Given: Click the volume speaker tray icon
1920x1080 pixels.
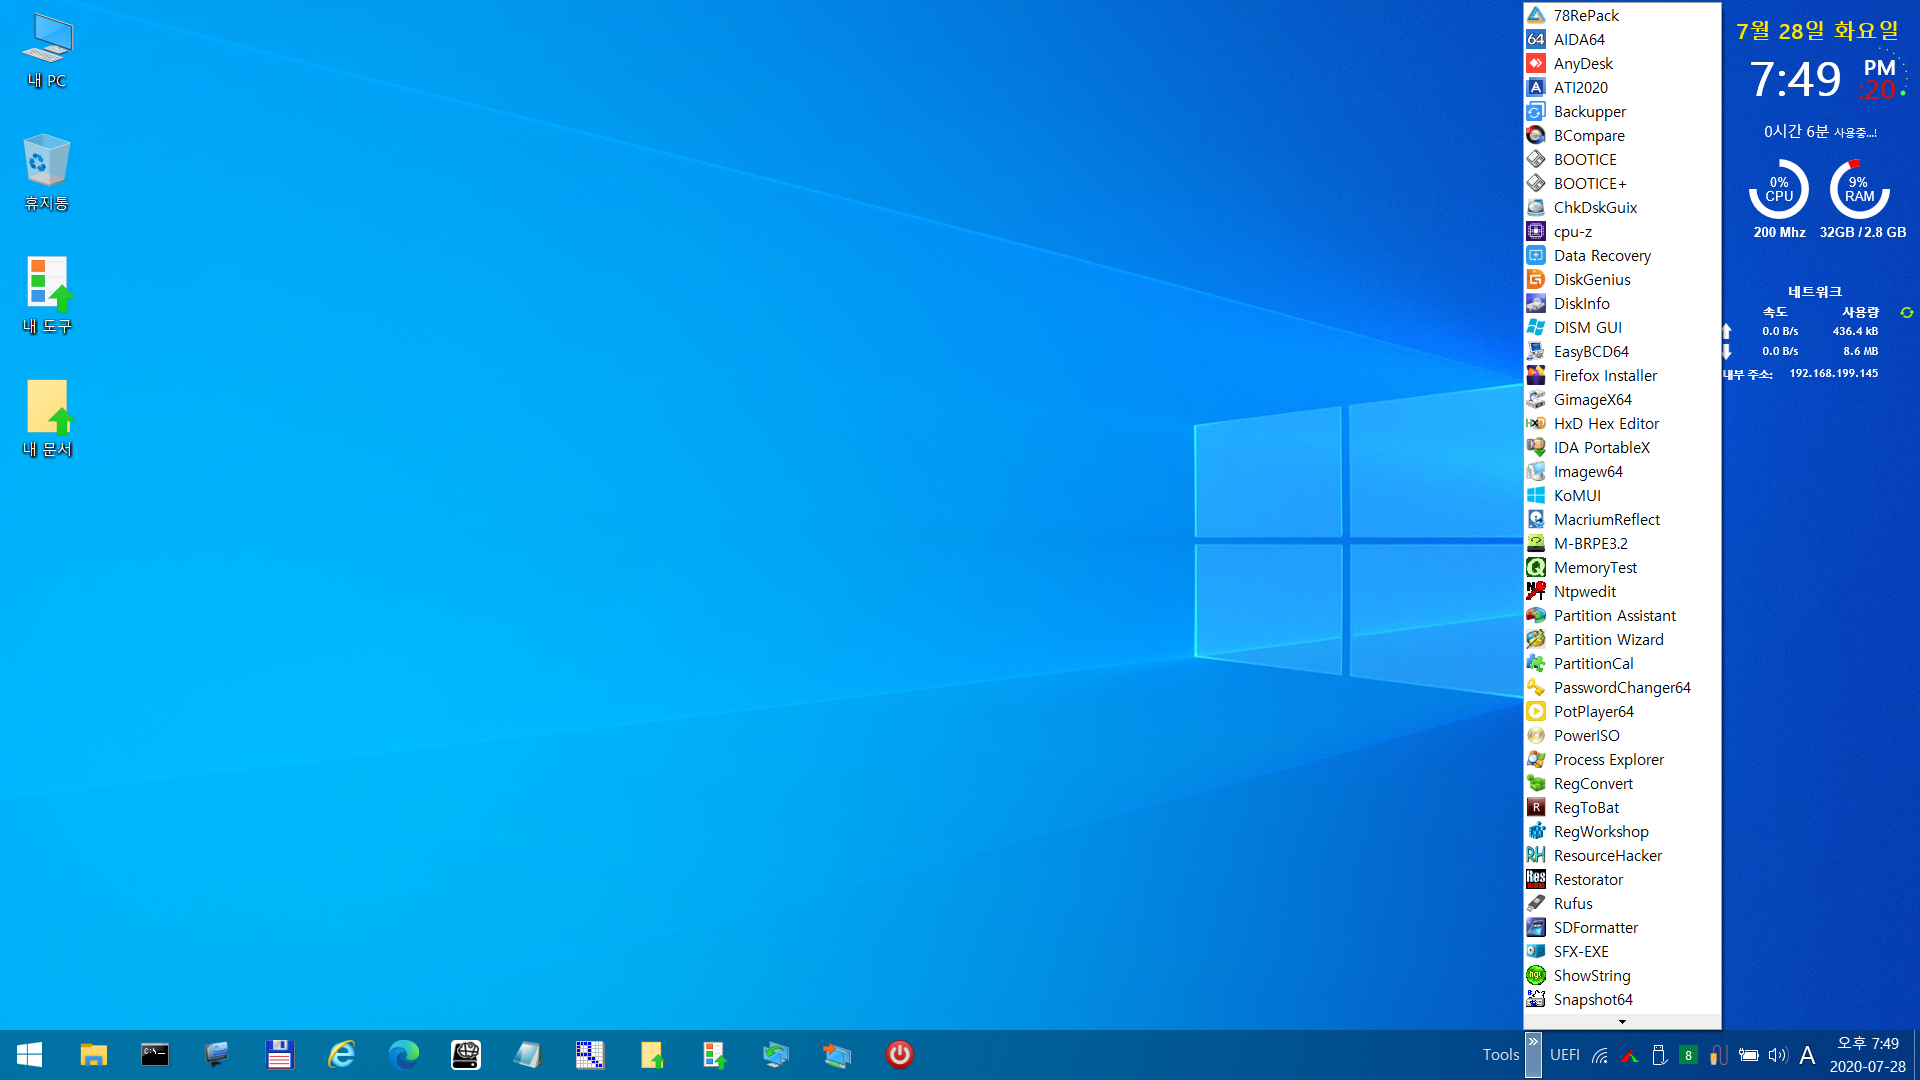Looking at the screenshot, I should (1777, 1055).
